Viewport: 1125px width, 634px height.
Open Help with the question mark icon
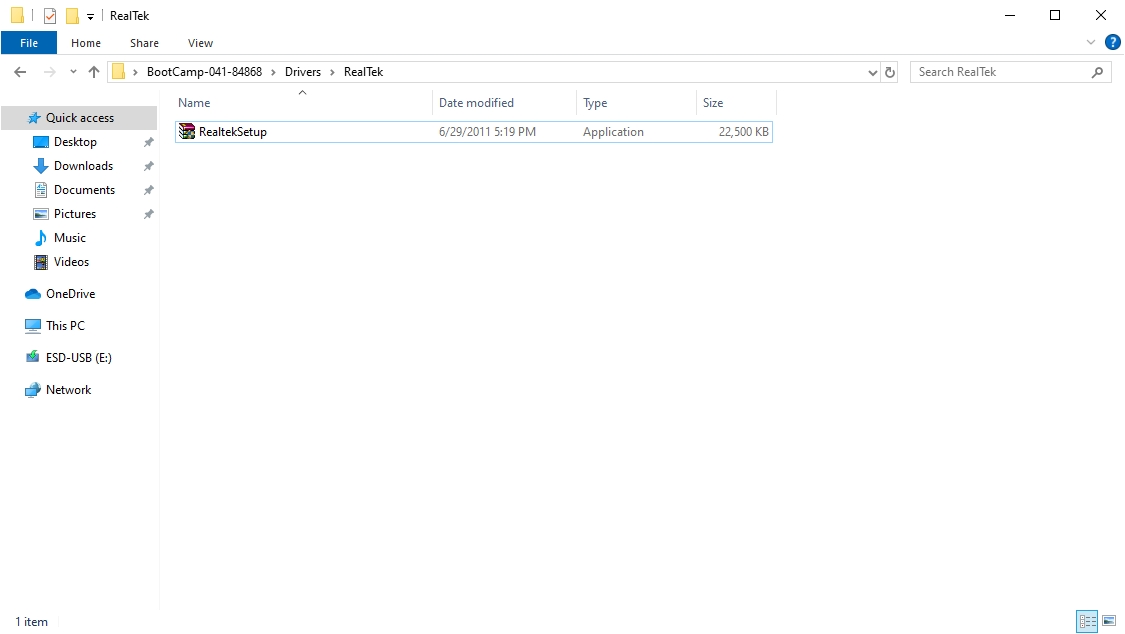click(1112, 42)
